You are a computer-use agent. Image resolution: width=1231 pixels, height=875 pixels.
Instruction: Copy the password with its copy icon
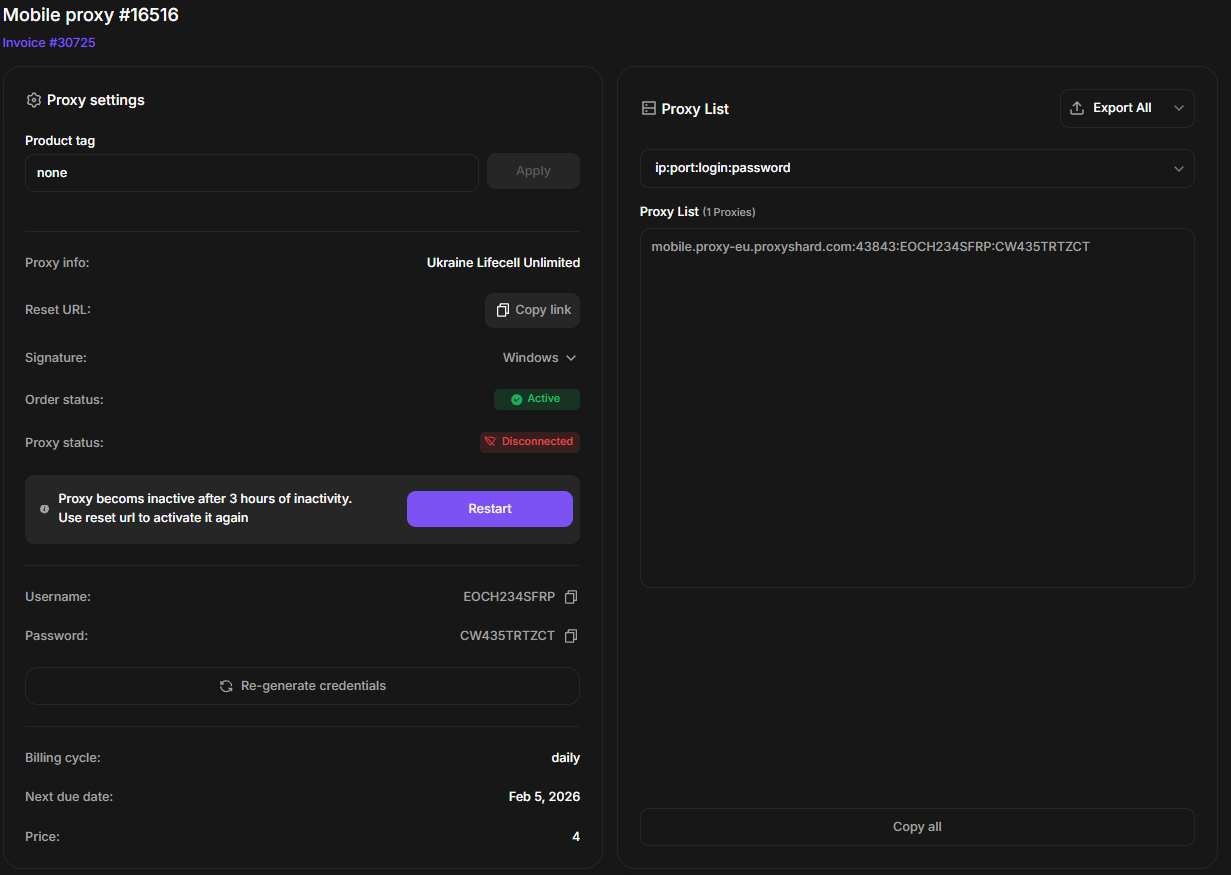(x=571, y=636)
